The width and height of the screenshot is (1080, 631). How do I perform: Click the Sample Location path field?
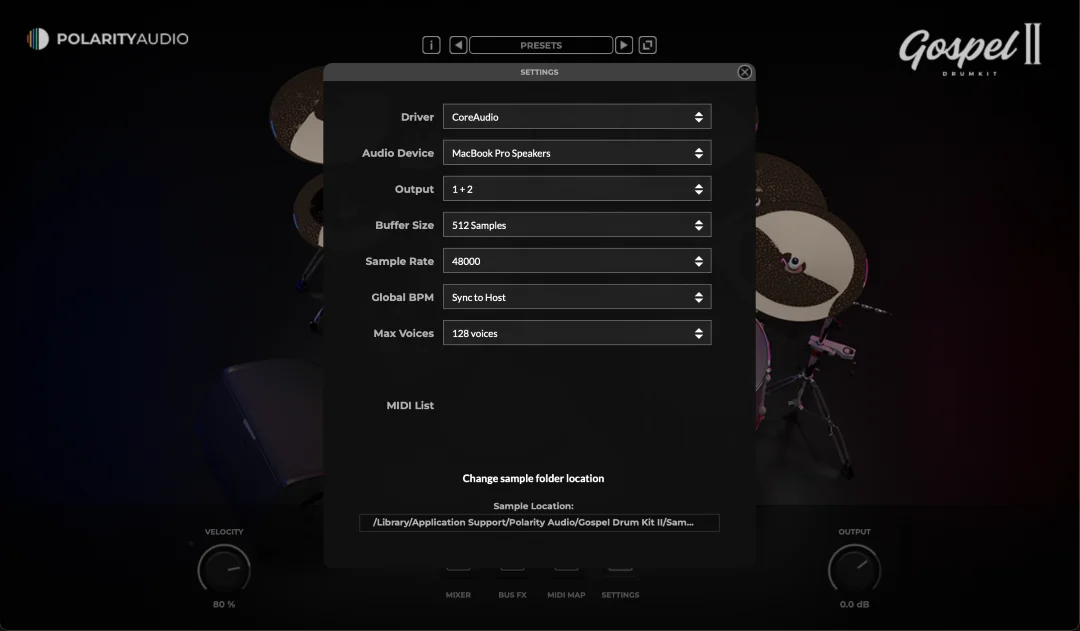[x=539, y=522]
